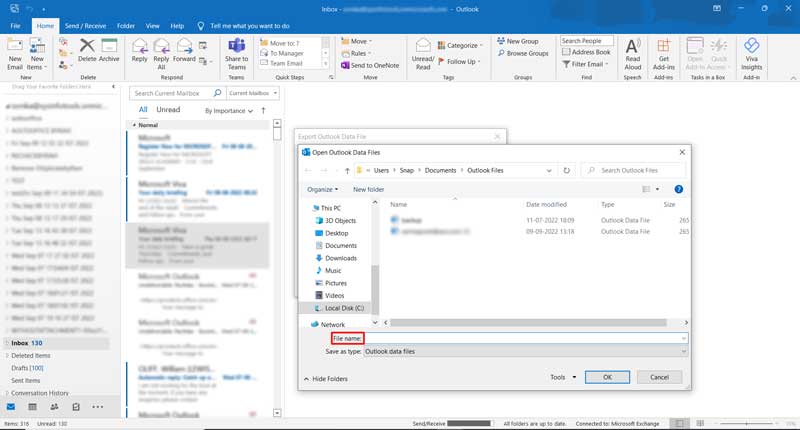This screenshot has width=800, height=430.
Task: Click OK in Open Outlook Data Files dialog
Action: click(607, 377)
